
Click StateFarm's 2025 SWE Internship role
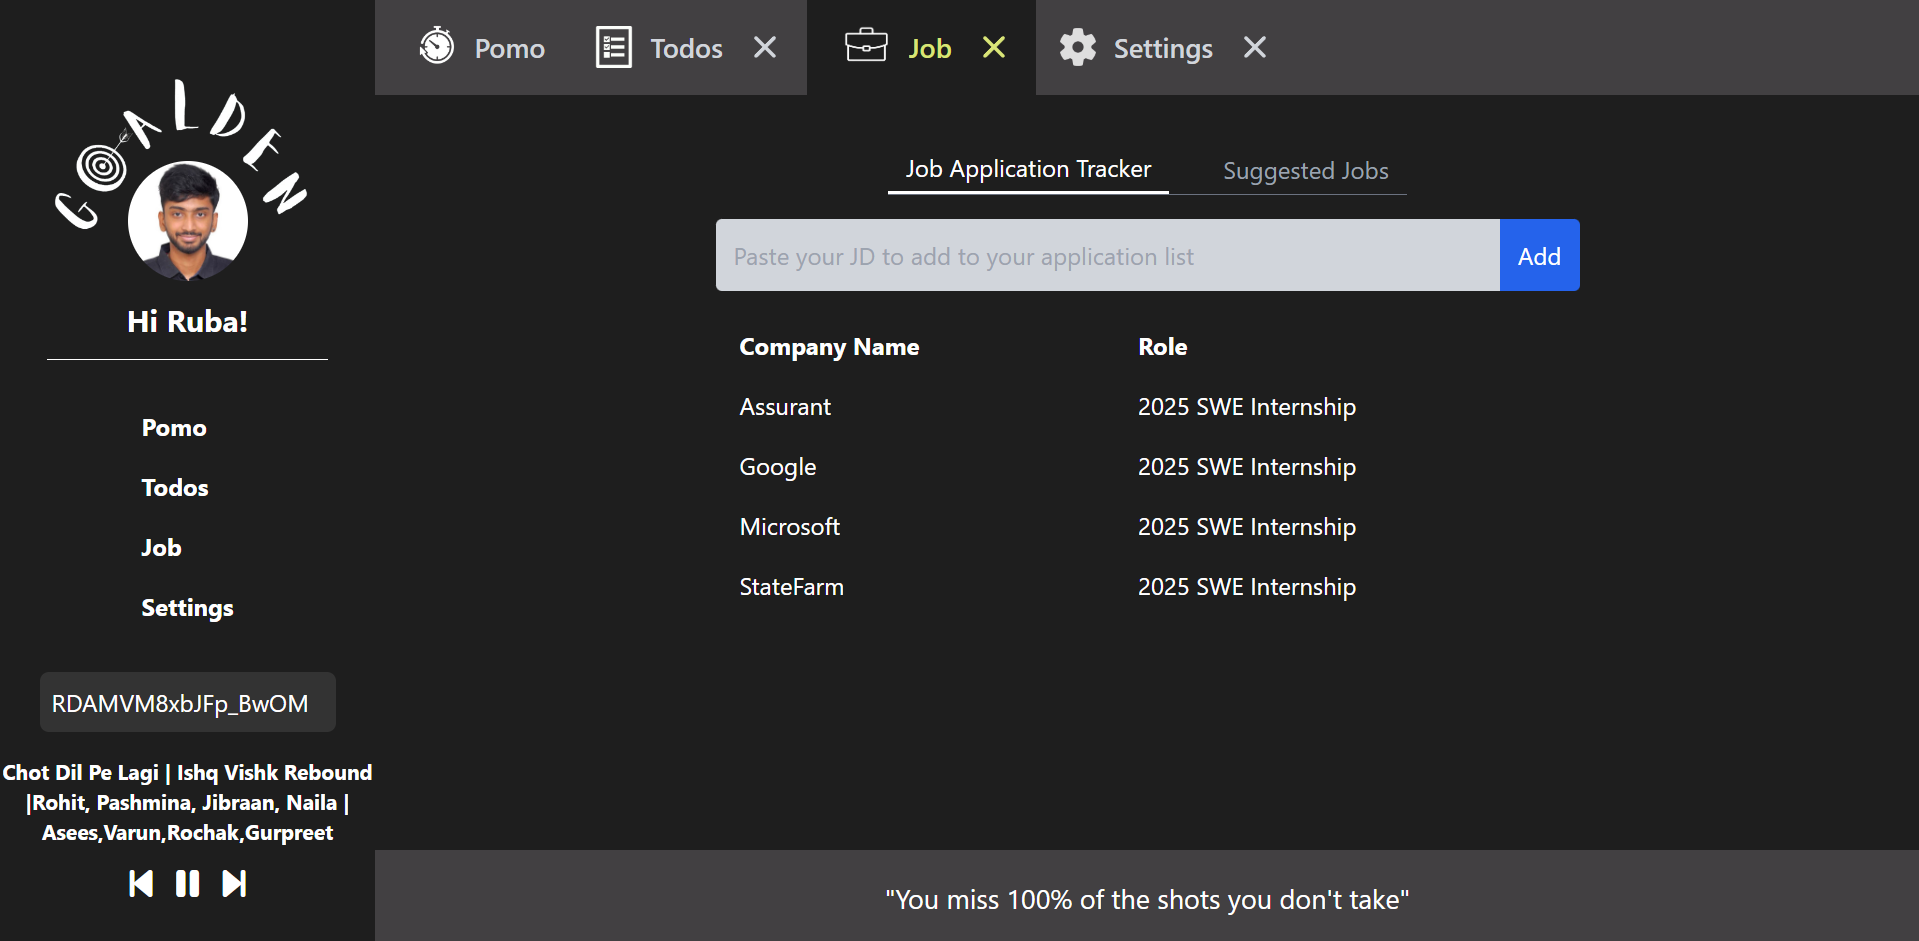coord(1247,587)
